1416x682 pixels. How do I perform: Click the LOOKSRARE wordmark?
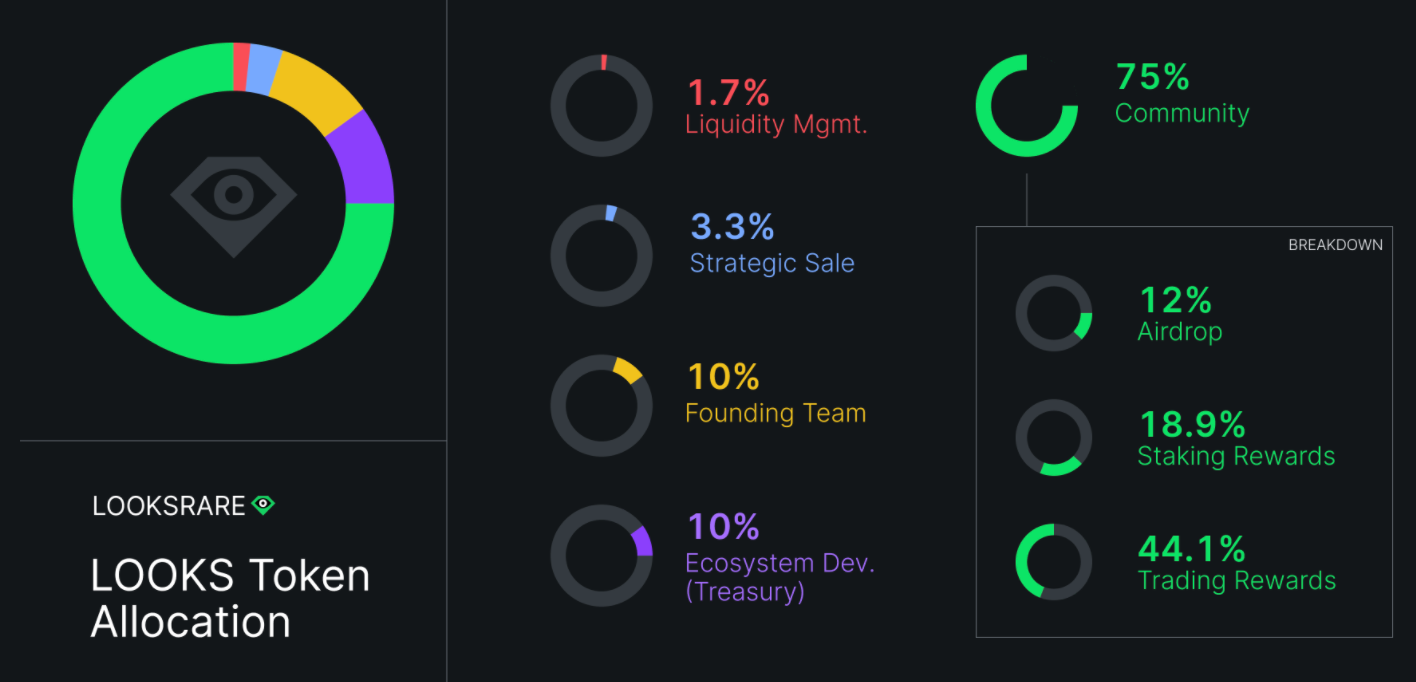coord(169,506)
